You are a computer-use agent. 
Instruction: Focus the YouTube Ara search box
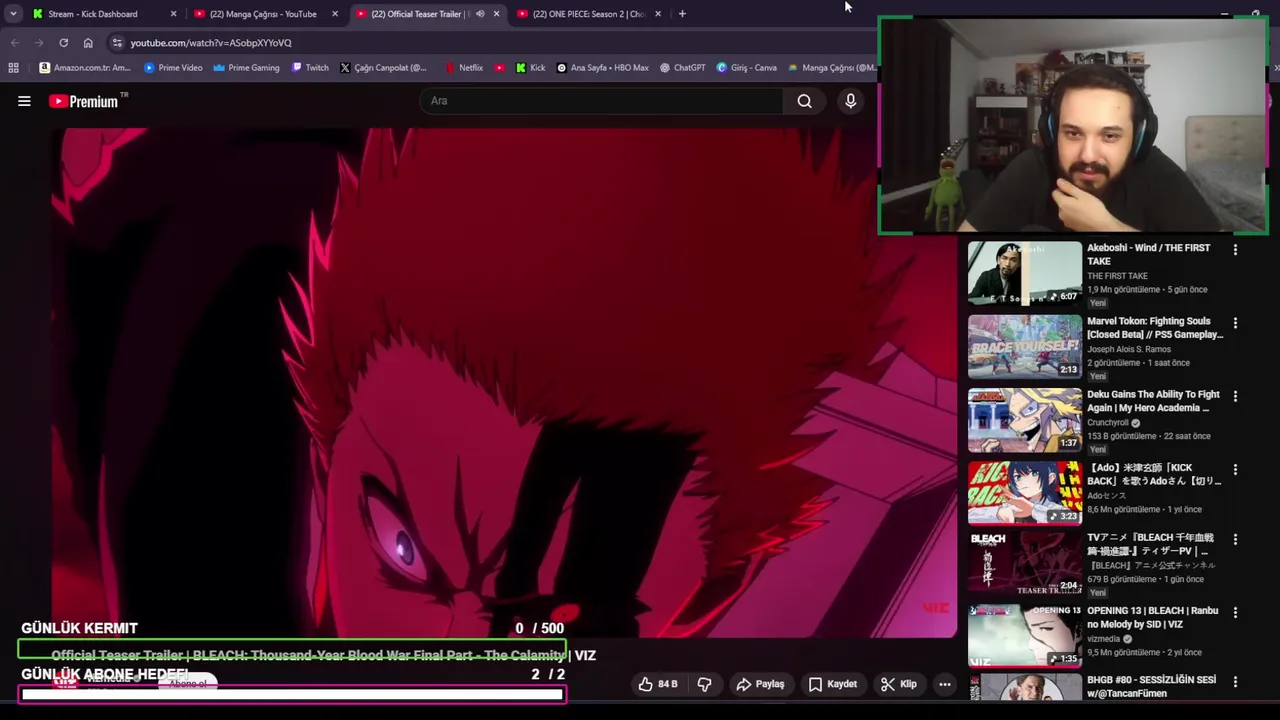coord(602,101)
